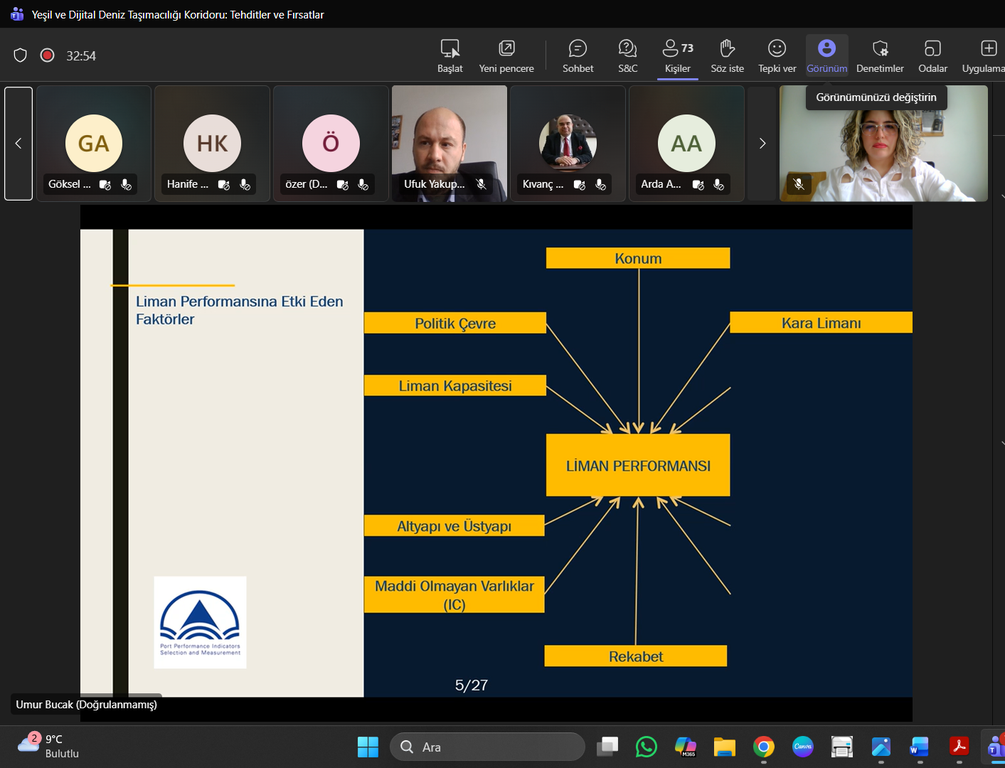The height and width of the screenshot is (768, 1005).
Task: Toggle the red recording indicator
Action: [x=47, y=56]
